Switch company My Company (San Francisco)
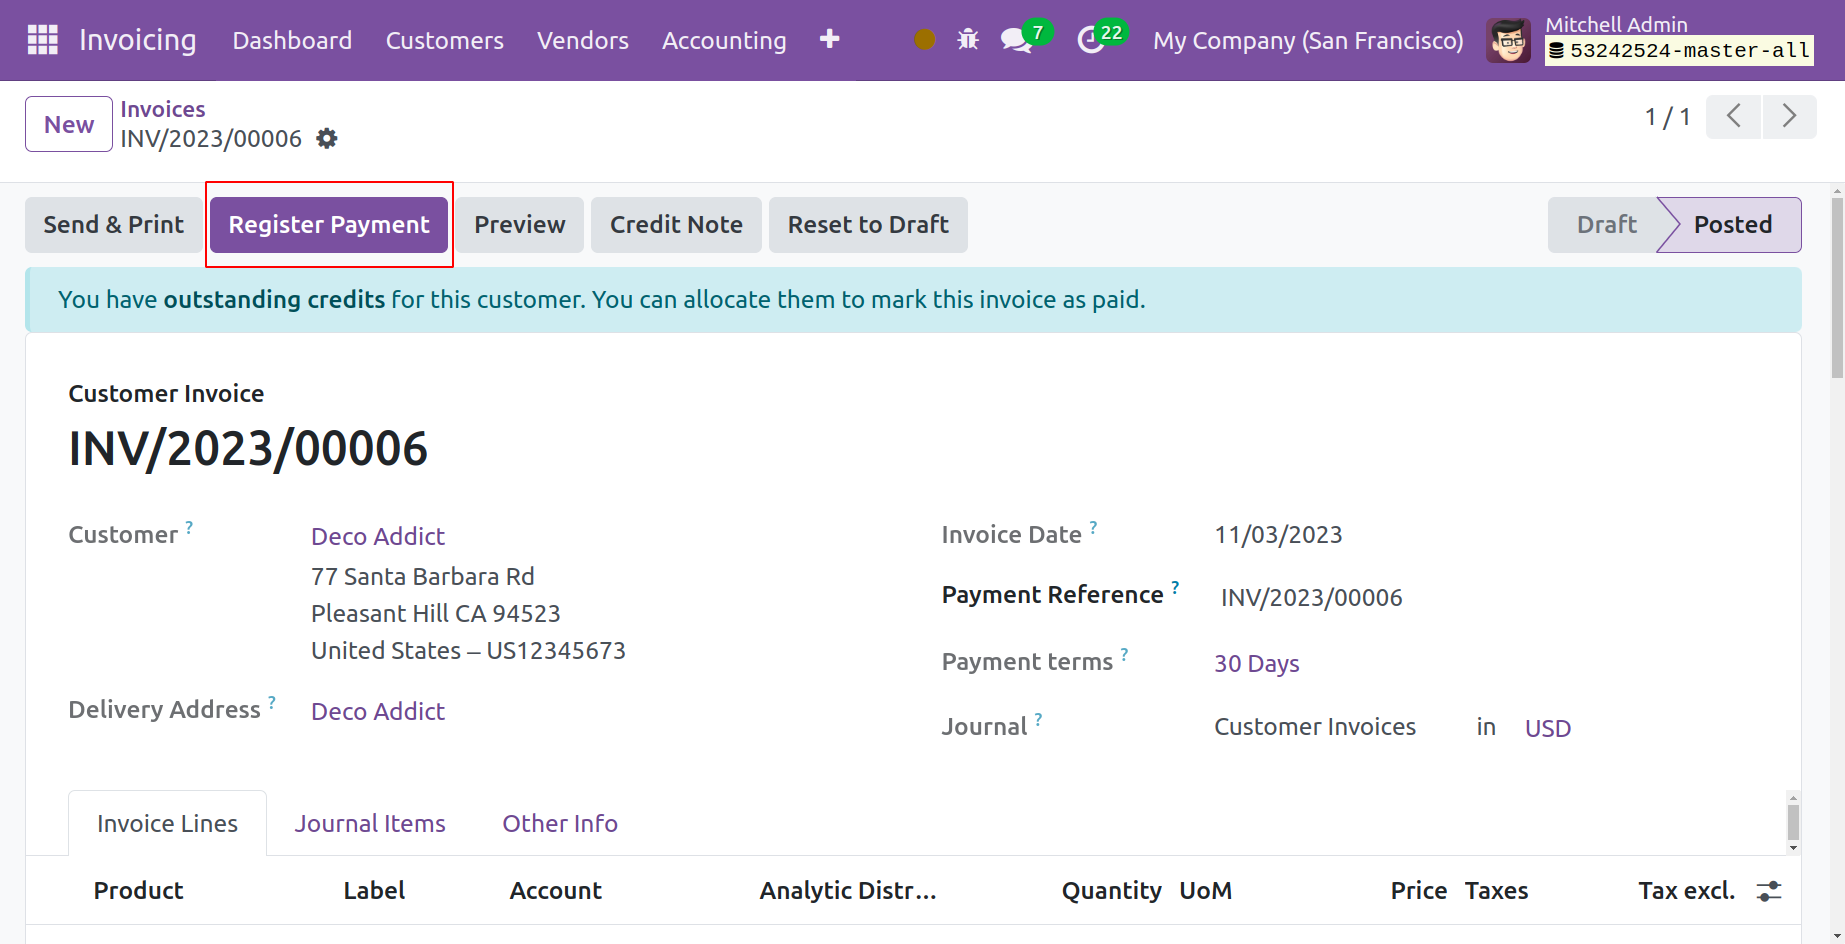1845x944 pixels. coord(1308,40)
